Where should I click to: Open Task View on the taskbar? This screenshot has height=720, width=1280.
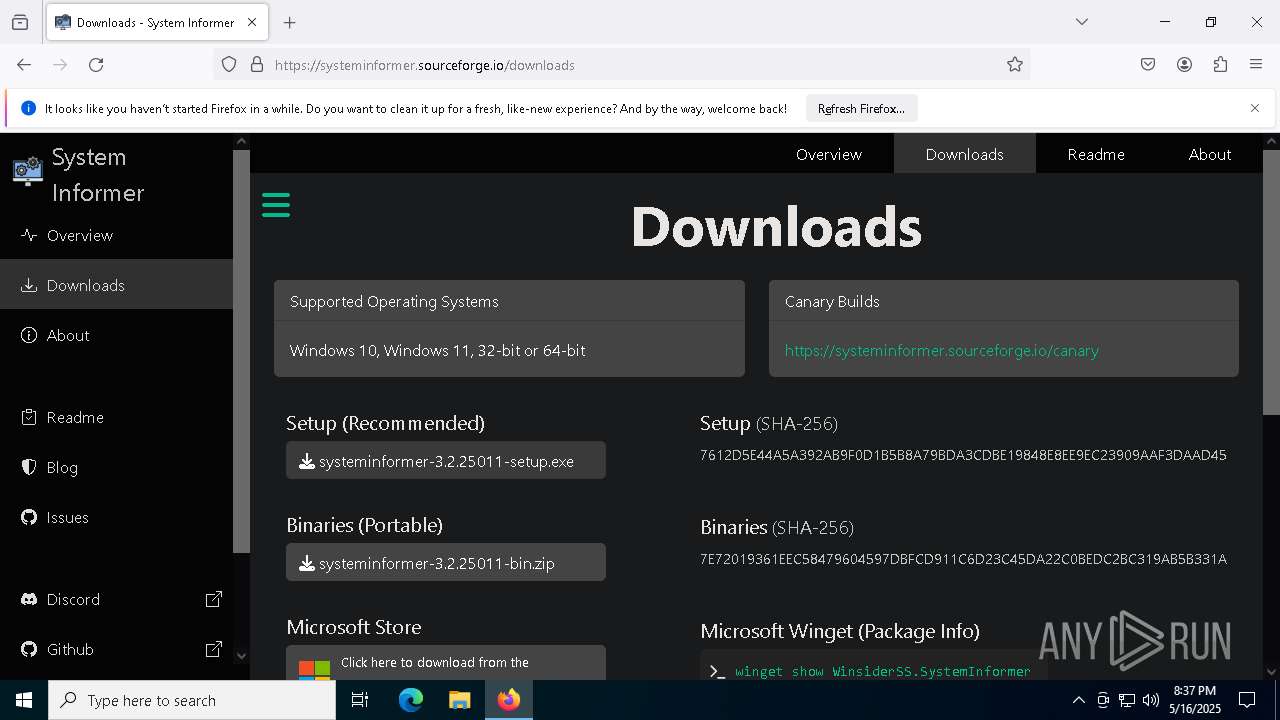pyautogui.click(x=360, y=700)
